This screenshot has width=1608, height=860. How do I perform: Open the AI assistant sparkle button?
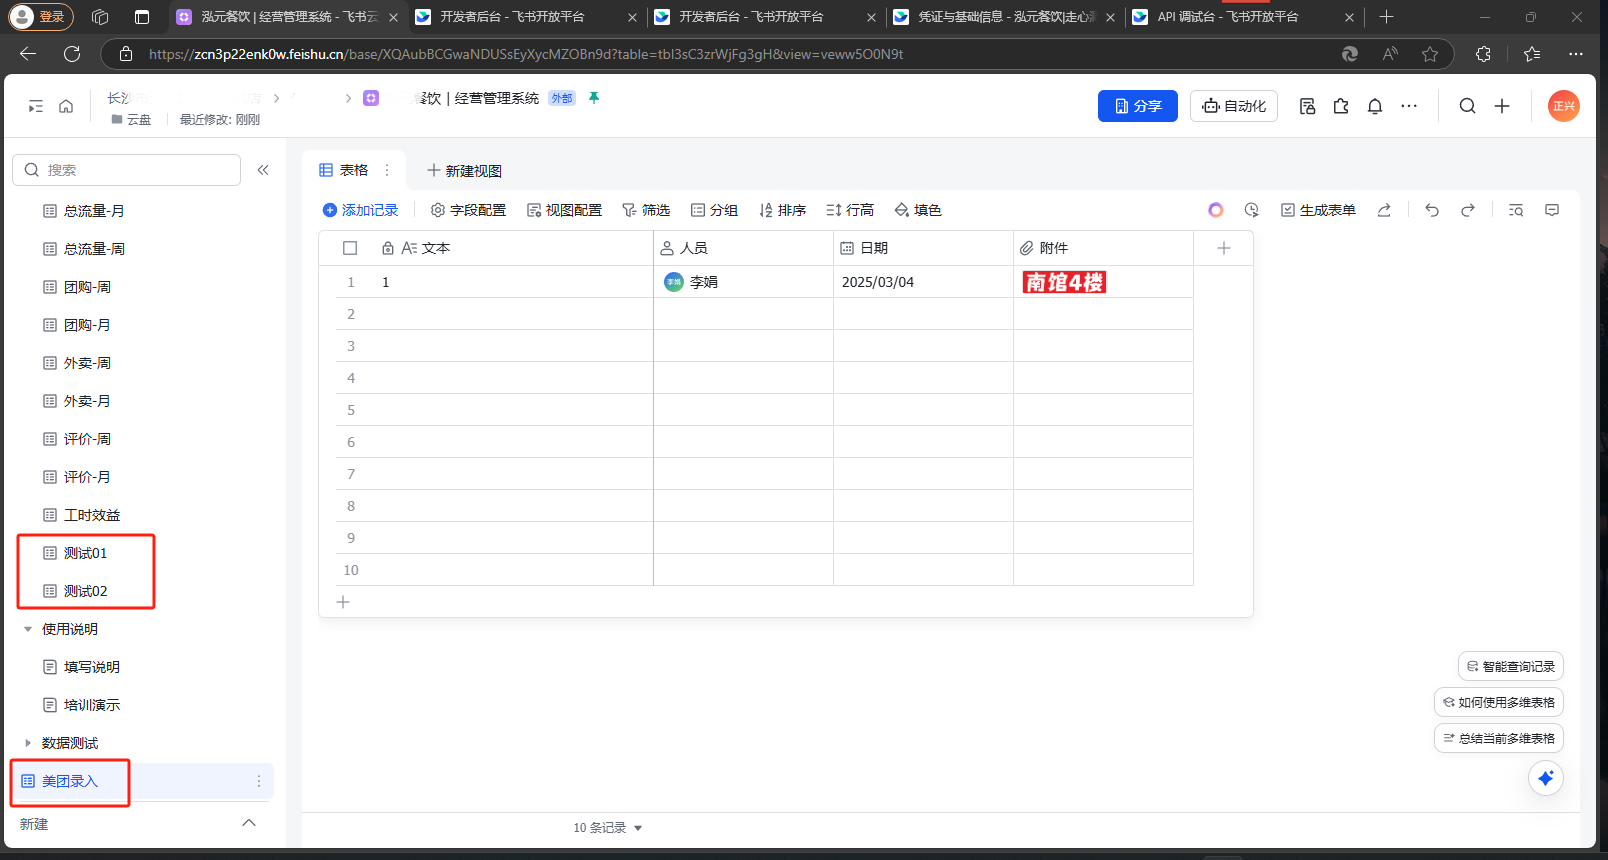pyautogui.click(x=1546, y=778)
